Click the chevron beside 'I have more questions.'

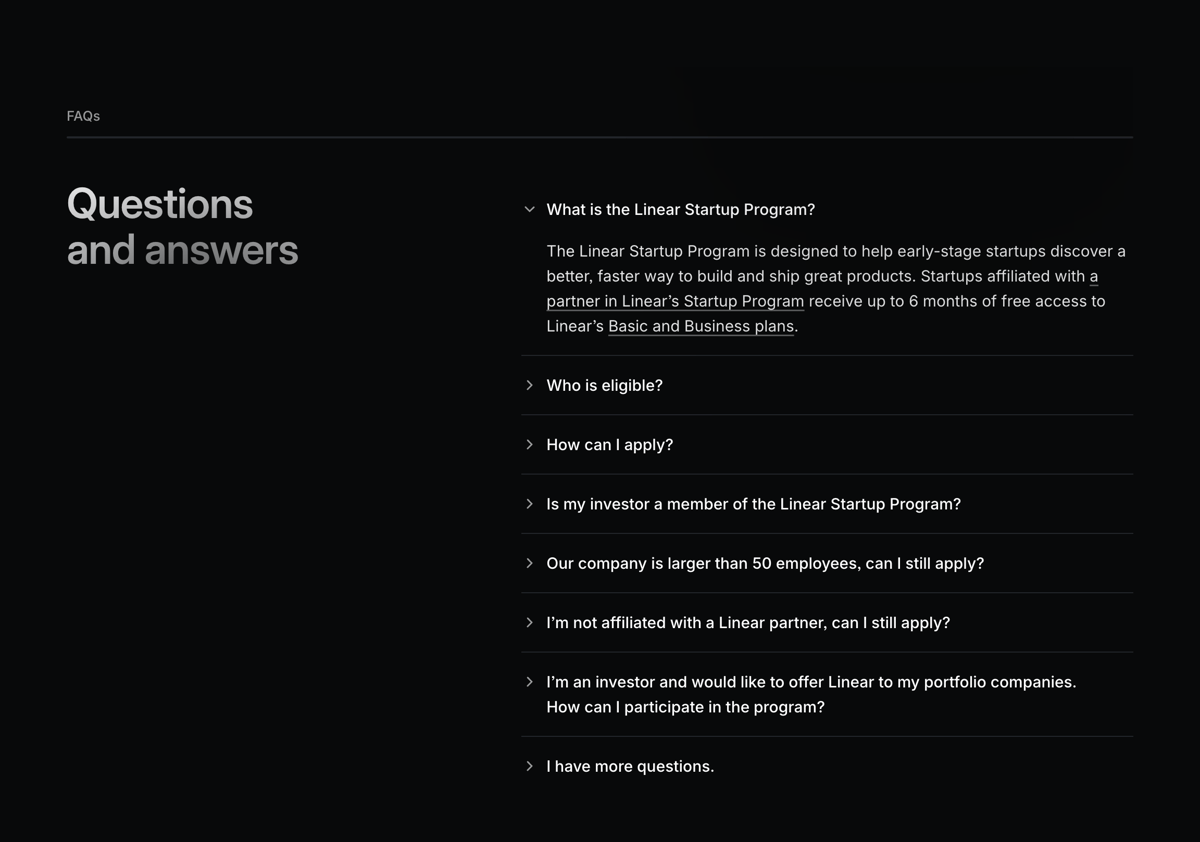[529, 766]
